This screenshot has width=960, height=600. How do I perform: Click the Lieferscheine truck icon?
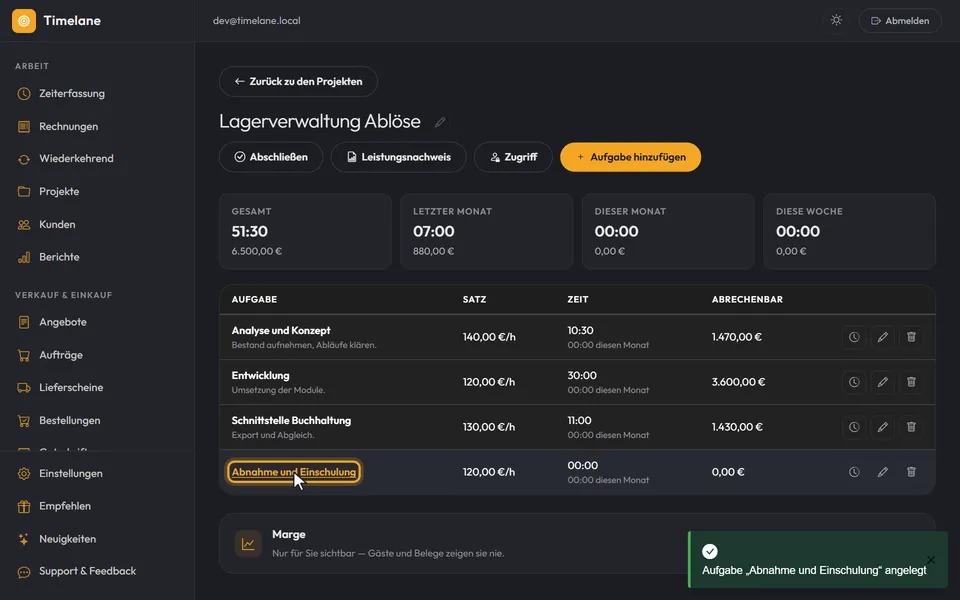[24, 388]
